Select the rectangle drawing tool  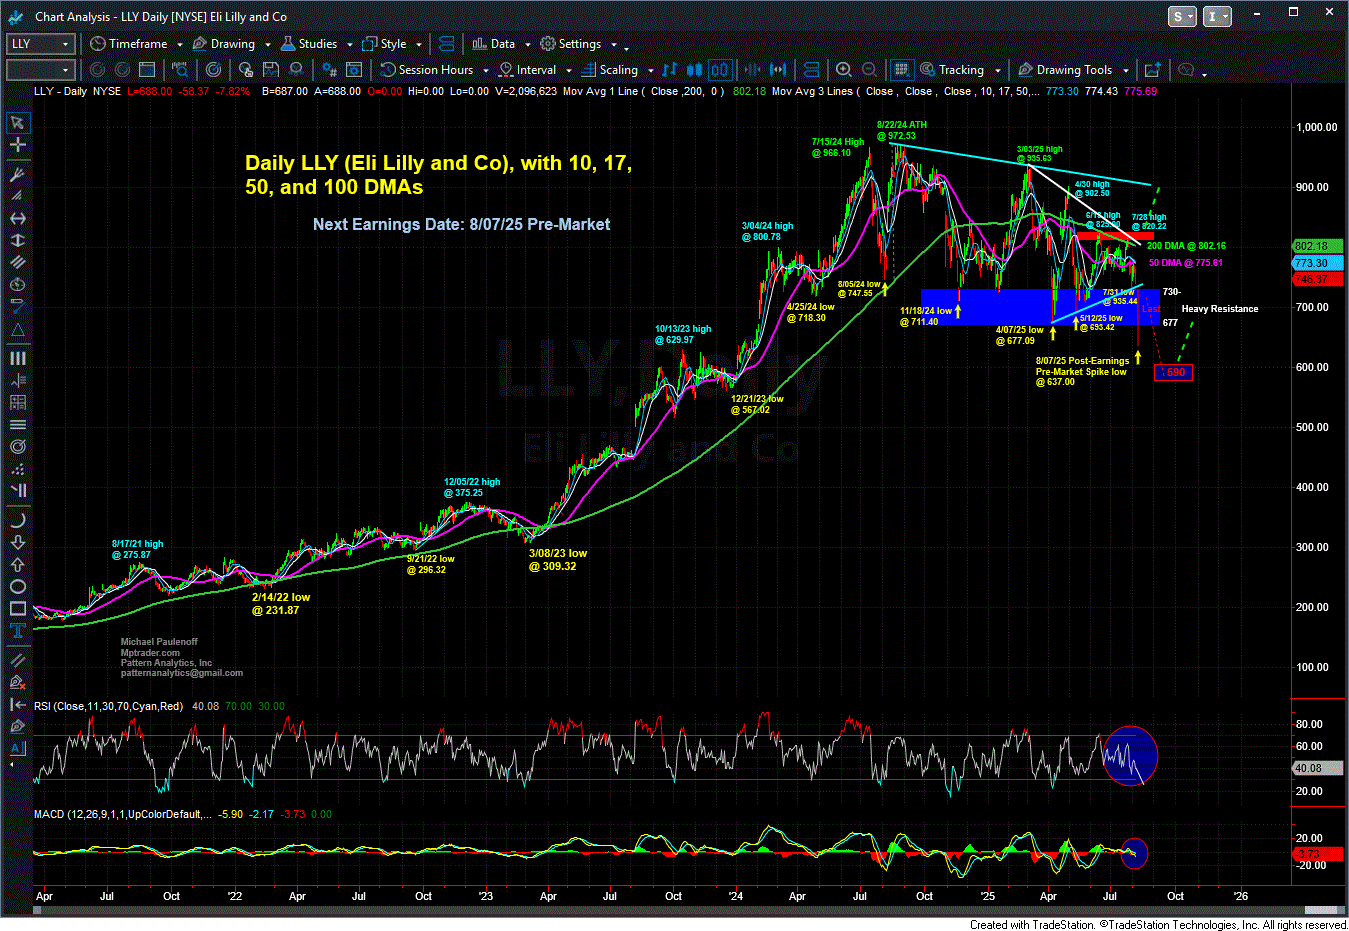pyautogui.click(x=18, y=608)
